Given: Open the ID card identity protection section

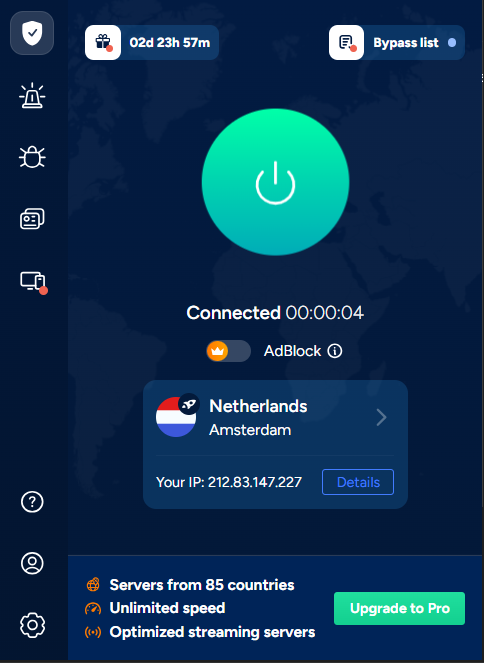Looking at the screenshot, I should pyautogui.click(x=32, y=219).
